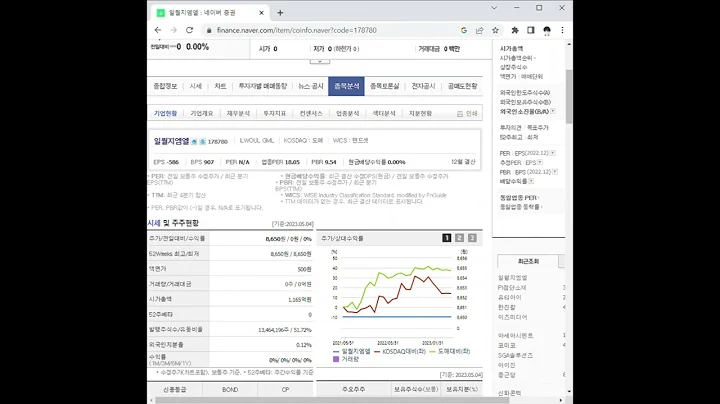Screen dimensions: 720x404
Task: Expand the PBR BPS(2022.12) help arrow
Action: tap(555, 172)
